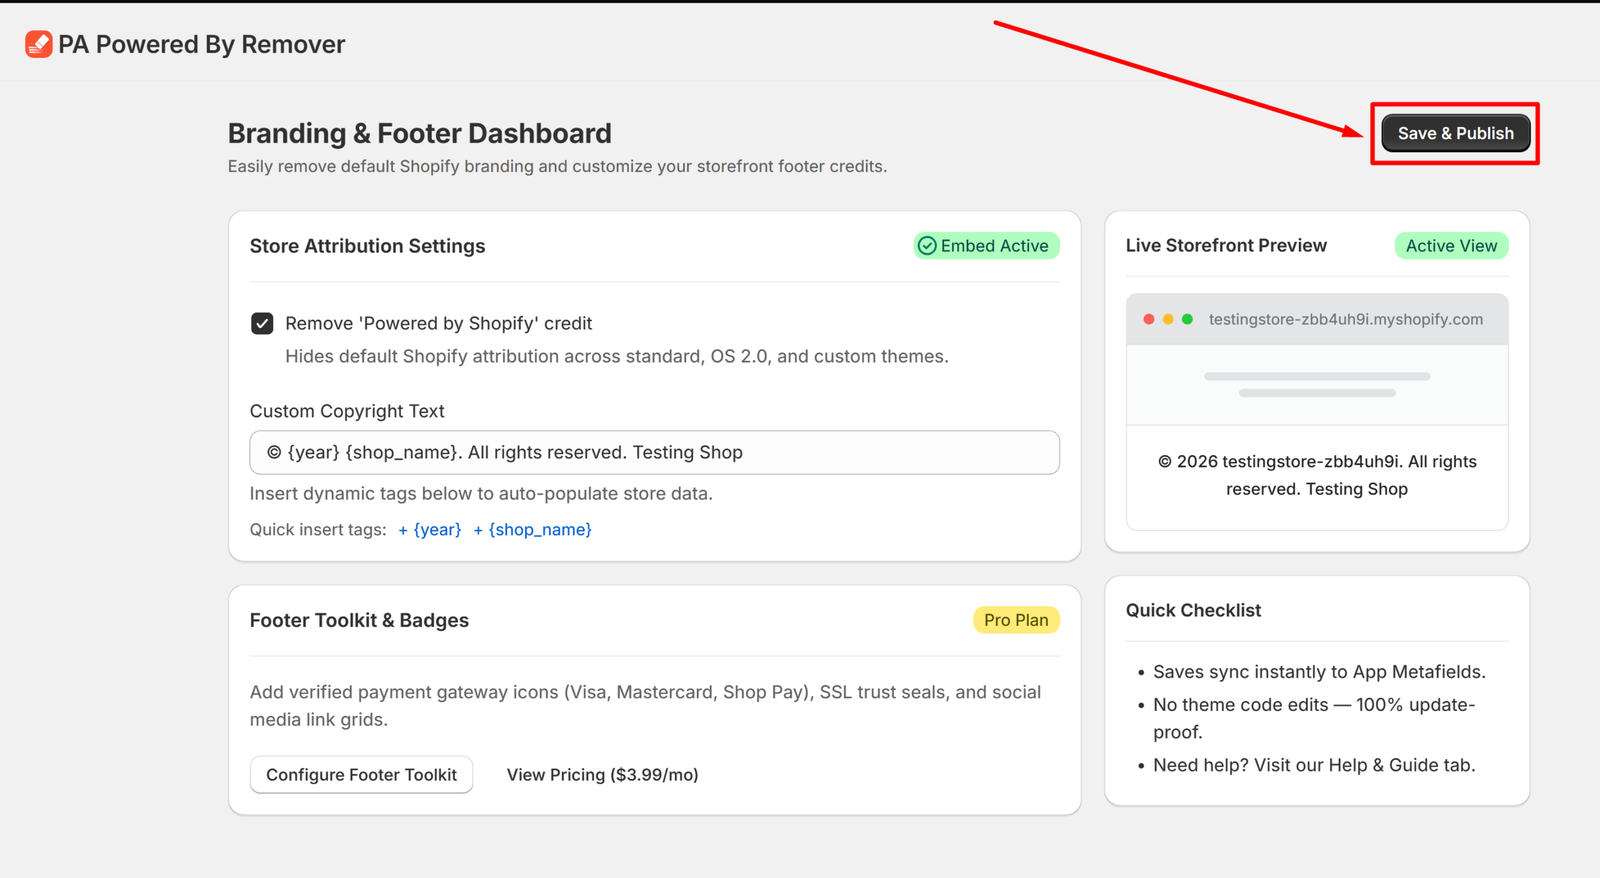Click the Branding & Footer Dashboard heading

[x=420, y=133]
